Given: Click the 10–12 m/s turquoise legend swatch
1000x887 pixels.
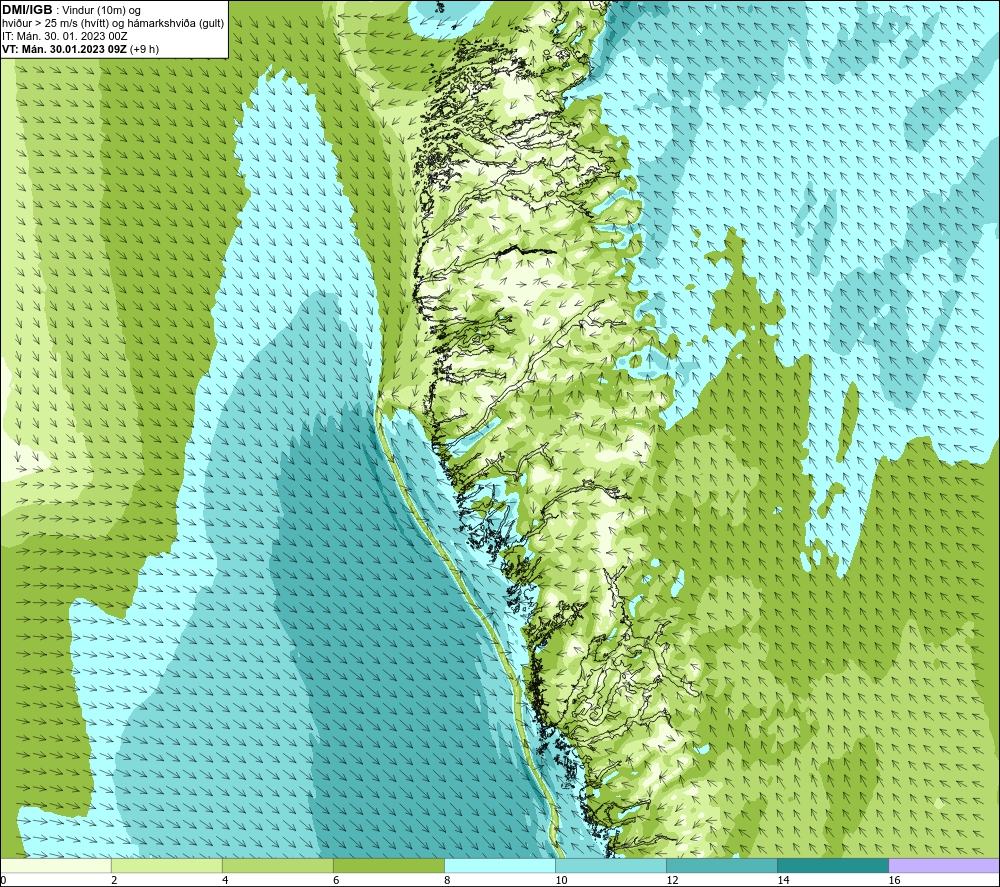Looking at the screenshot, I should tap(611, 865).
